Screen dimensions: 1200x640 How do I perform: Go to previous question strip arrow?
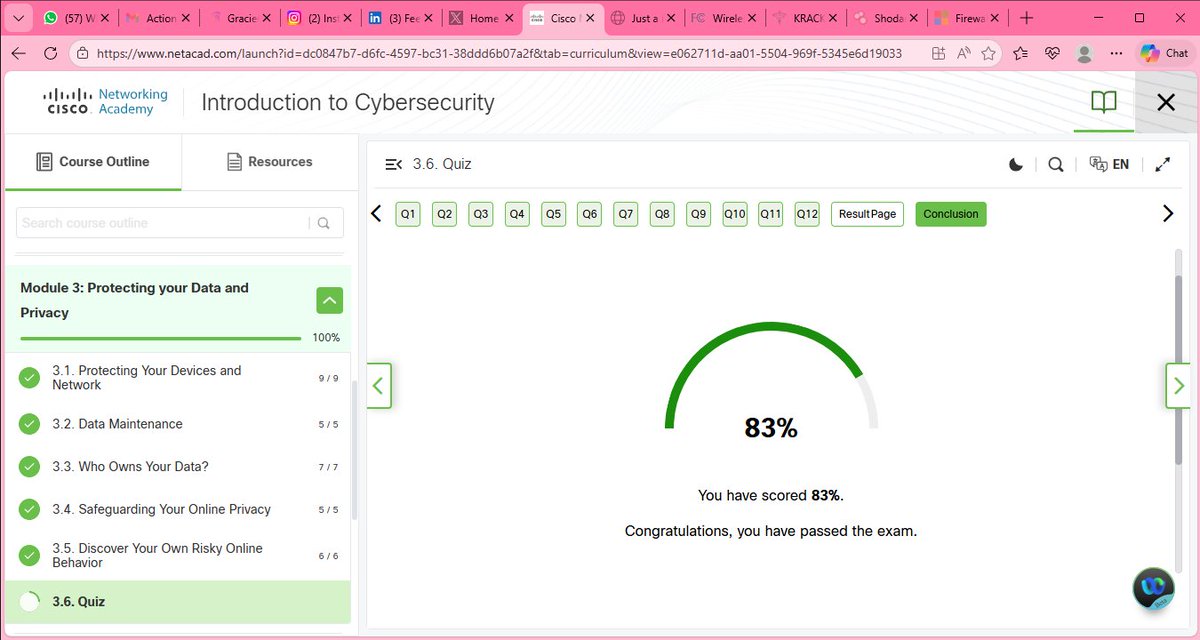[x=376, y=214]
